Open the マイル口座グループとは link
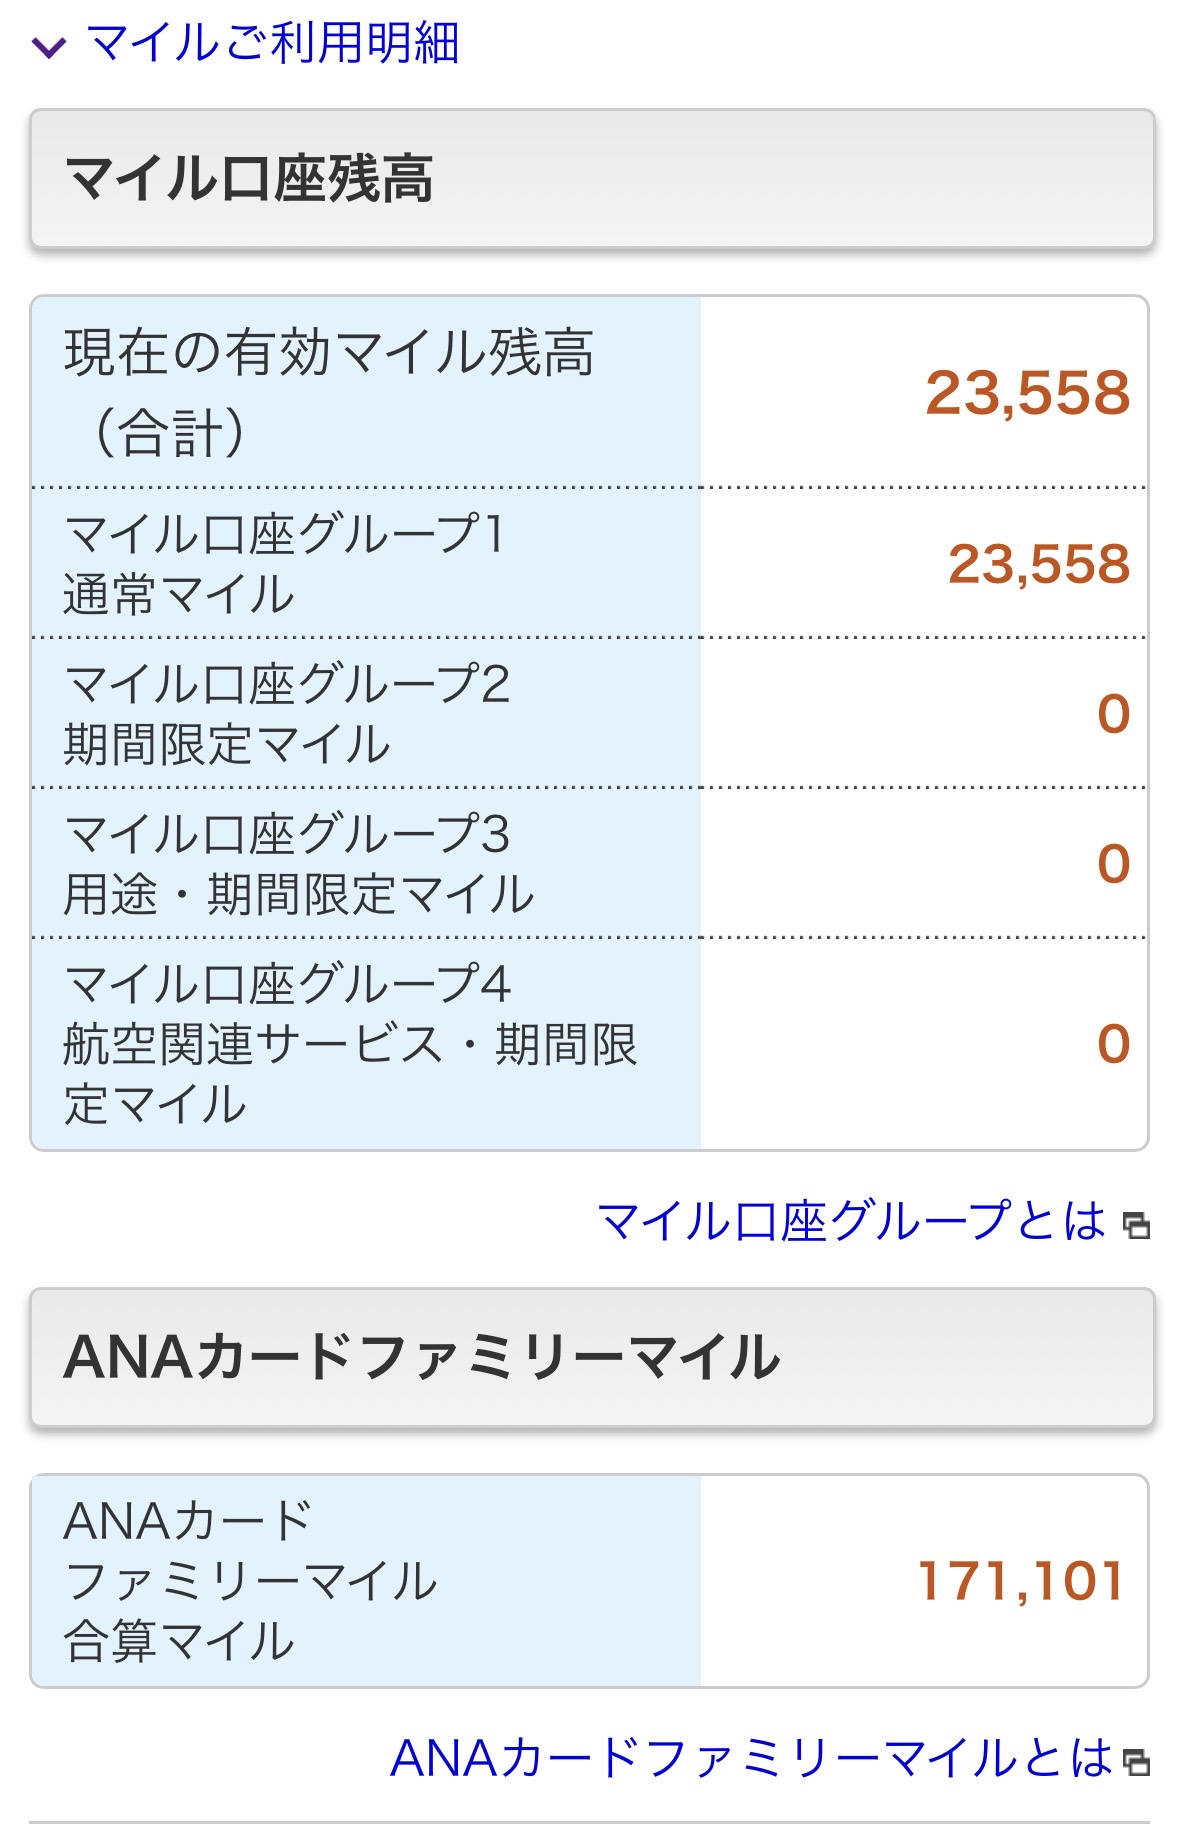Screen dimensions: 1179x1829 (x=851, y=1221)
